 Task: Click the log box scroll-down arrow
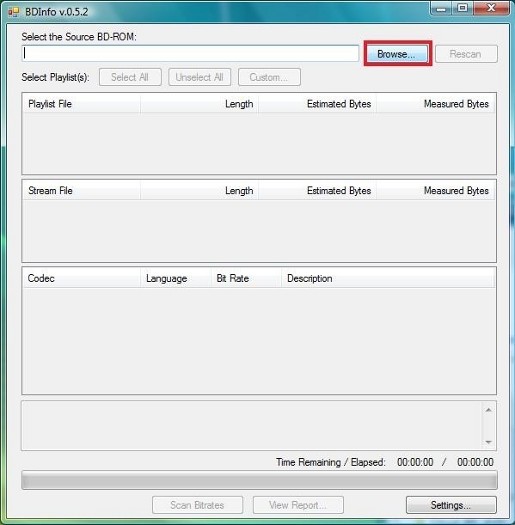[x=489, y=442]
